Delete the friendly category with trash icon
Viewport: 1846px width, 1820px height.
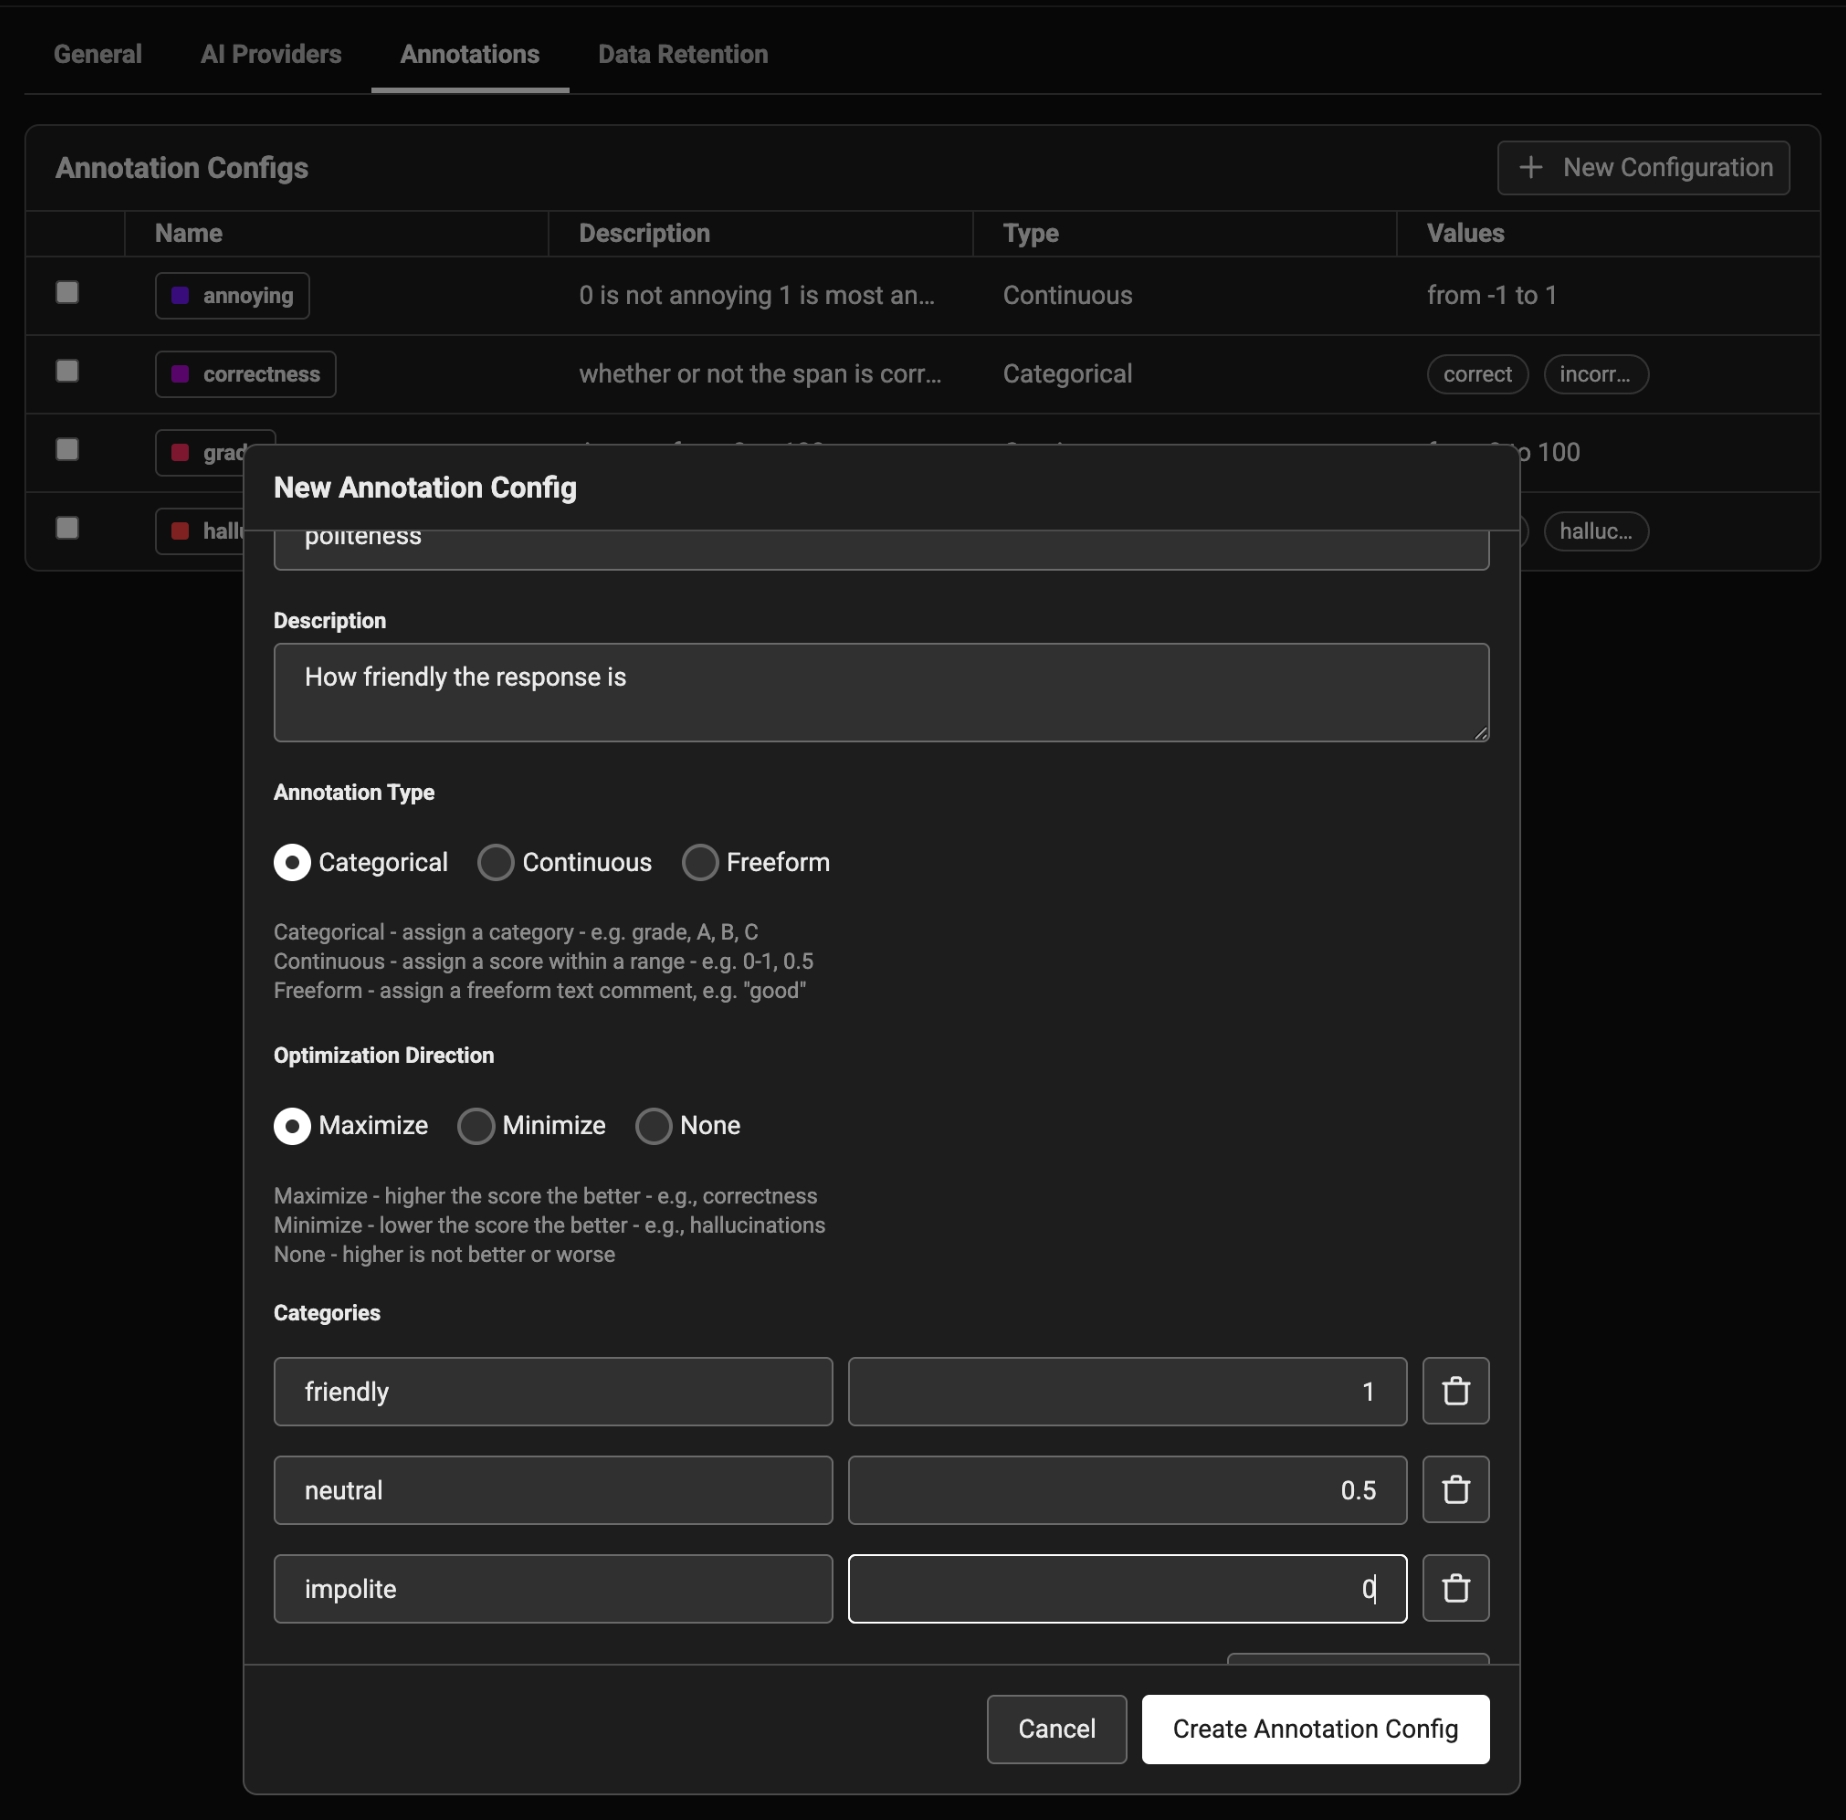pos(1455,1391)
